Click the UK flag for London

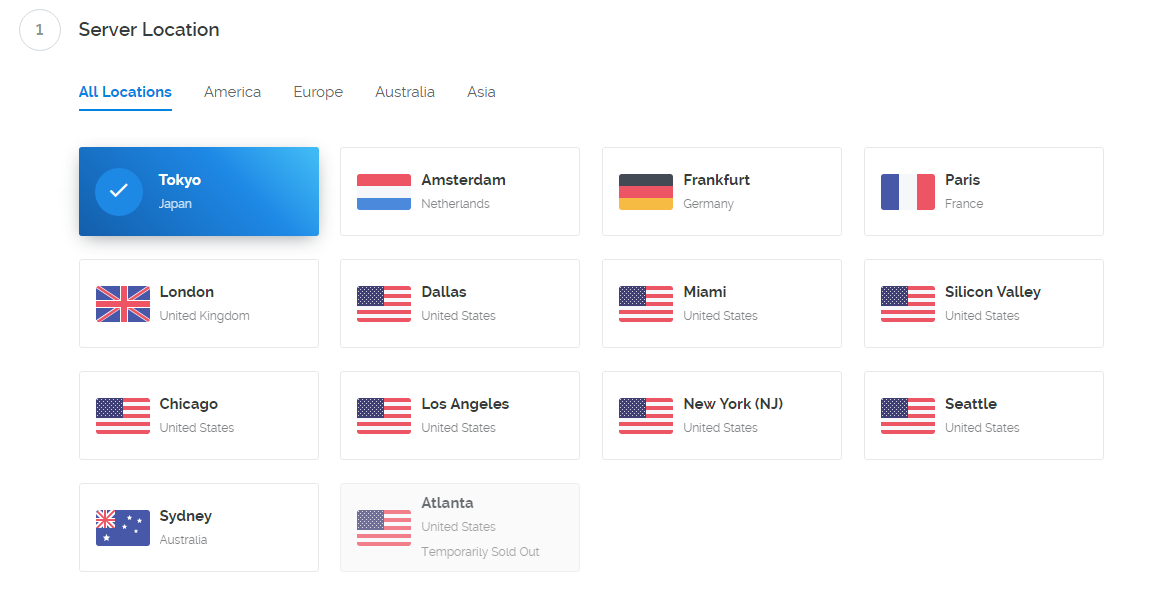[123, 304]
